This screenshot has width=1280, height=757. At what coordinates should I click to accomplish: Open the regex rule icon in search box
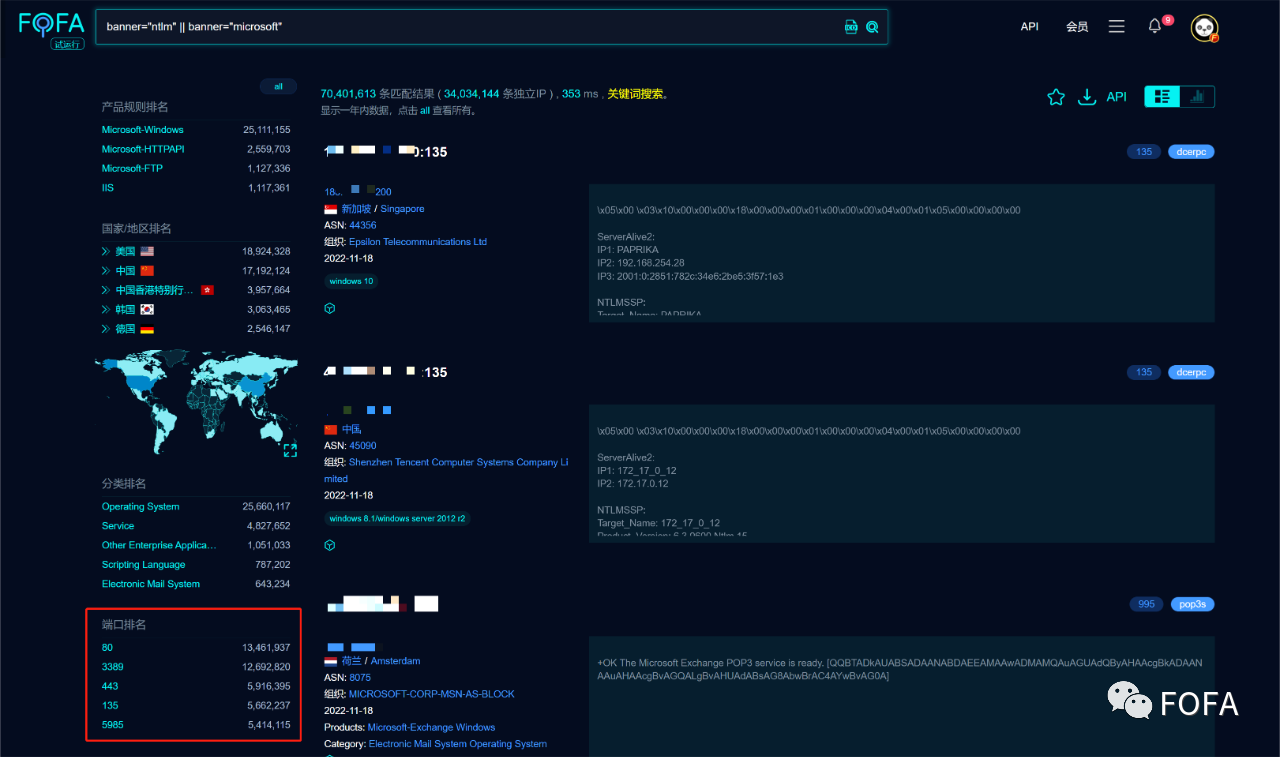pos(851,27)
